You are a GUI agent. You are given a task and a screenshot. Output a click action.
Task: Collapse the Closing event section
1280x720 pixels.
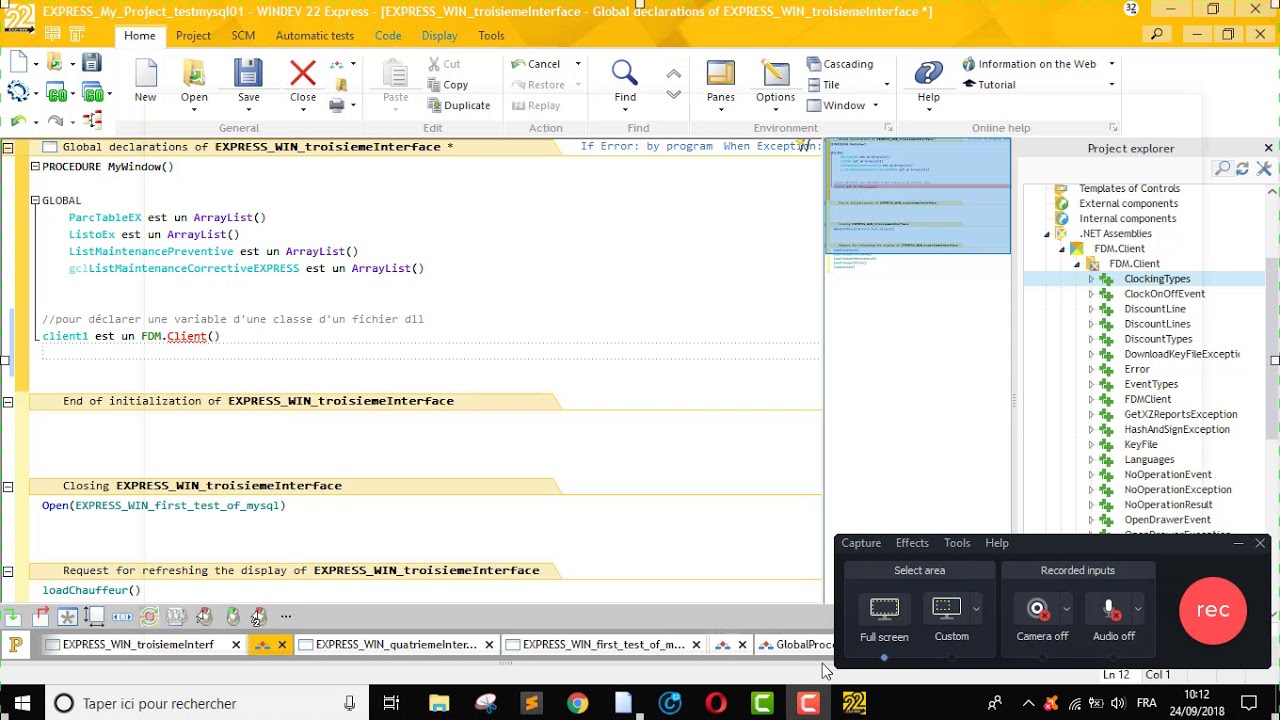click(8, 486)
